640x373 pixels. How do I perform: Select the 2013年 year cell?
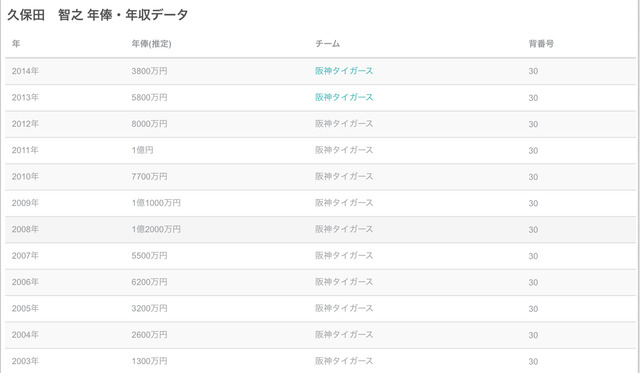[25, 98]
